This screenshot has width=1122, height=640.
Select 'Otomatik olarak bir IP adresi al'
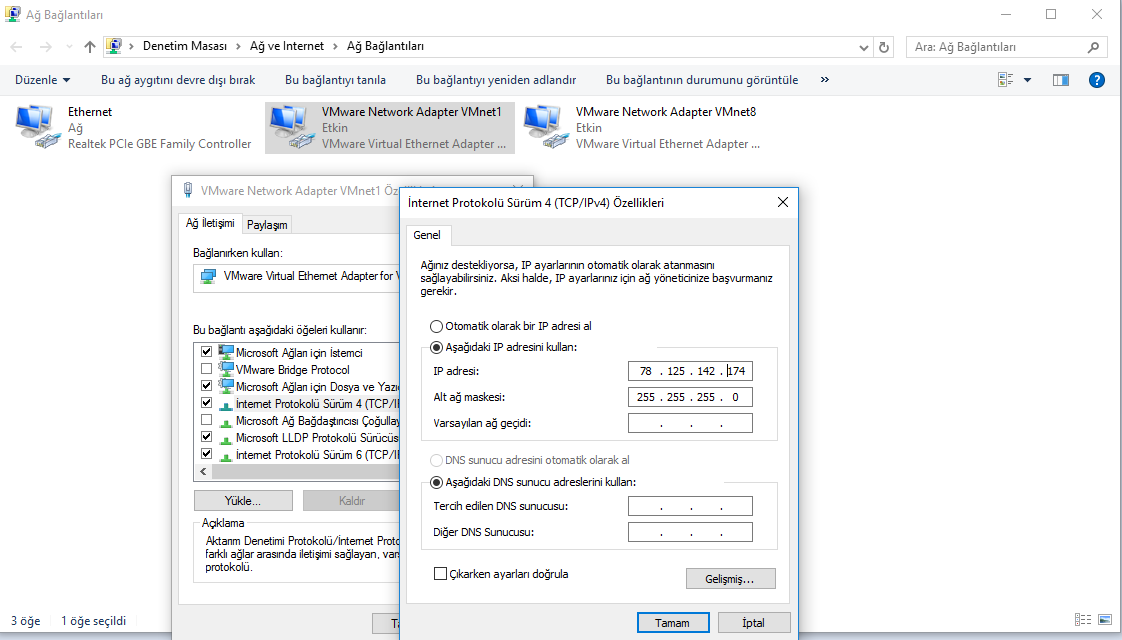436,326
